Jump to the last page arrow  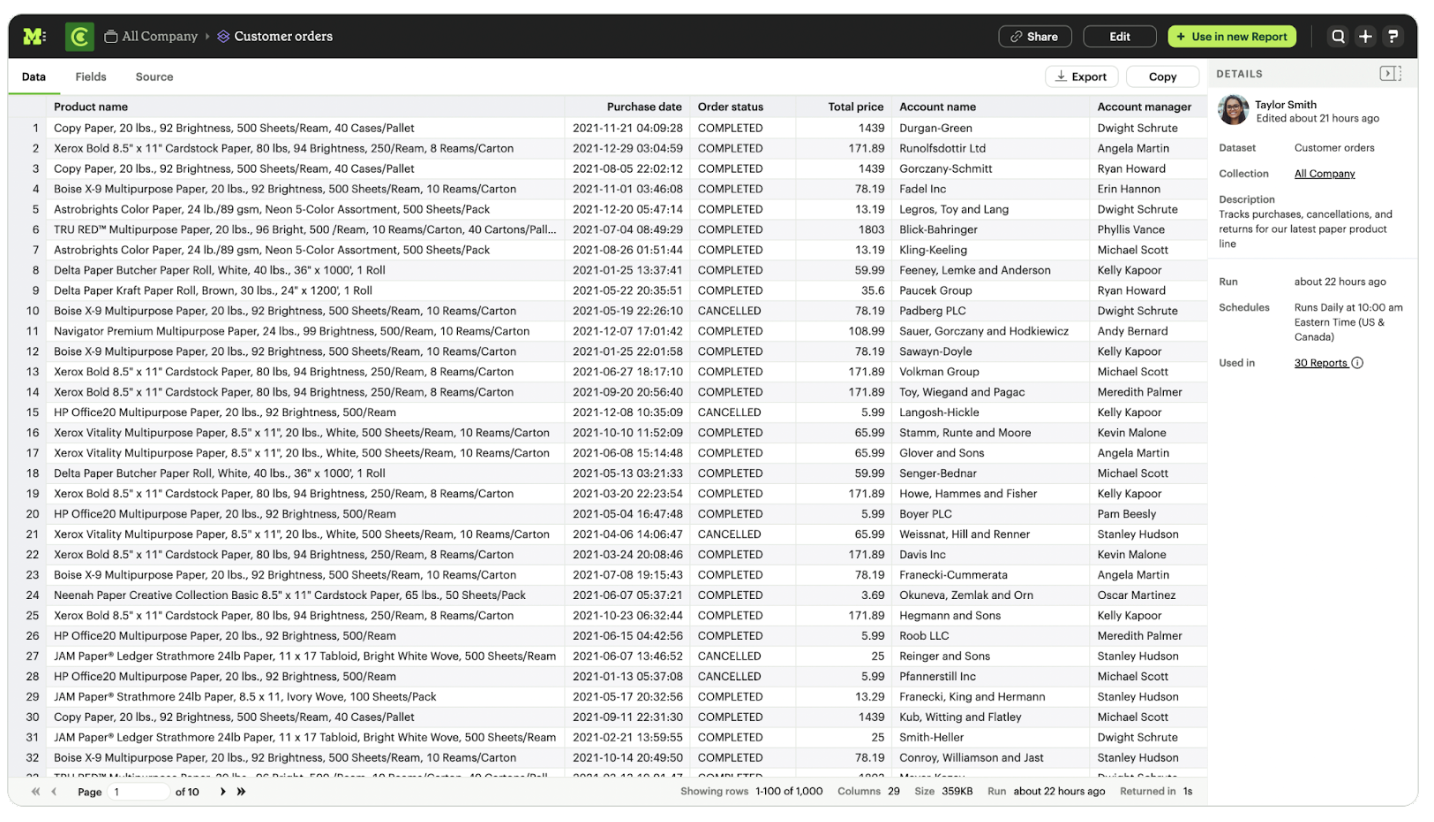tap(241, 792)
